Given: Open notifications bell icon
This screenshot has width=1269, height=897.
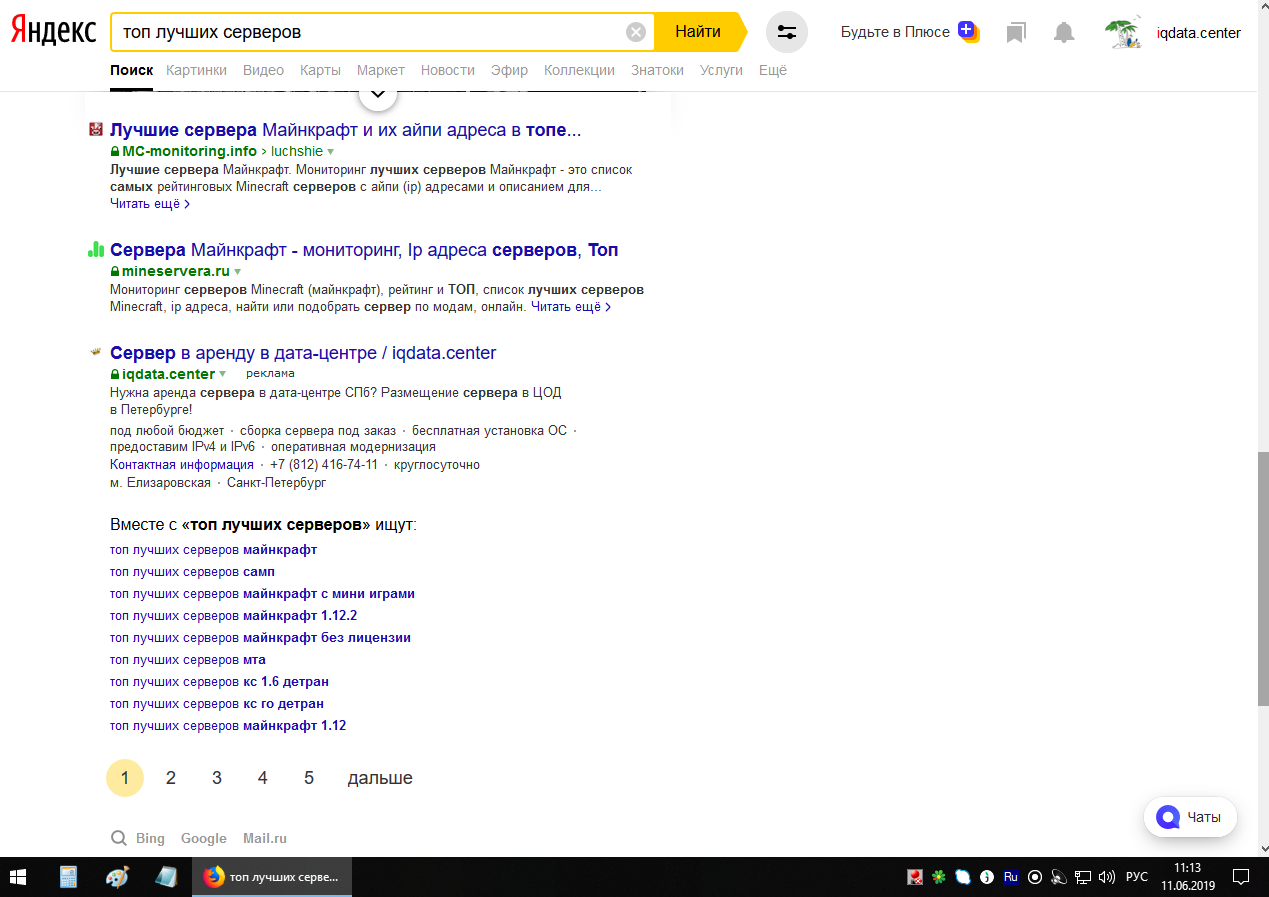Looking at the screenshot, I should tap(1064, 33).
